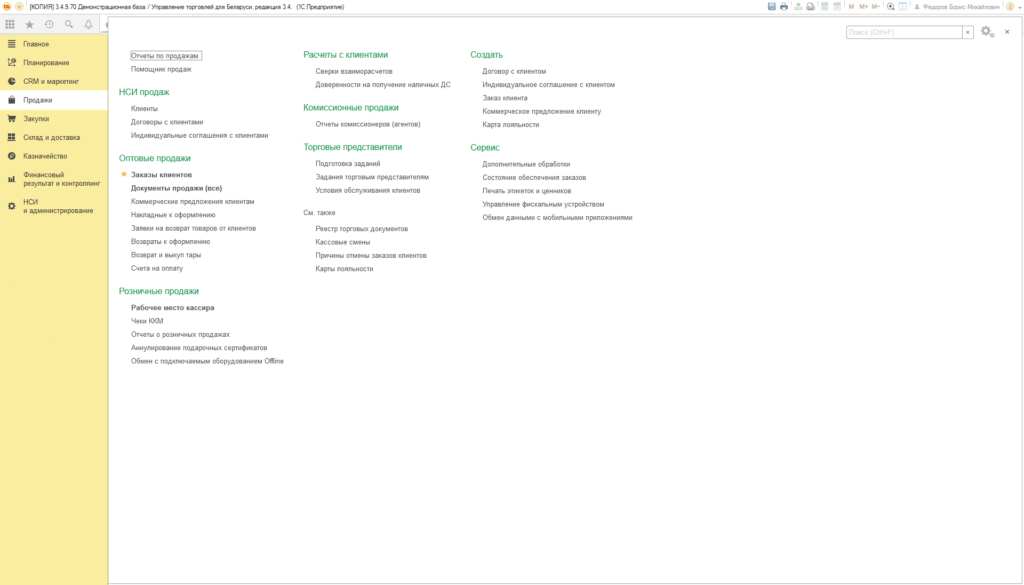Open НСИ и администрирование section
This screenshot has width=1024, height=585.
point(54,206)
